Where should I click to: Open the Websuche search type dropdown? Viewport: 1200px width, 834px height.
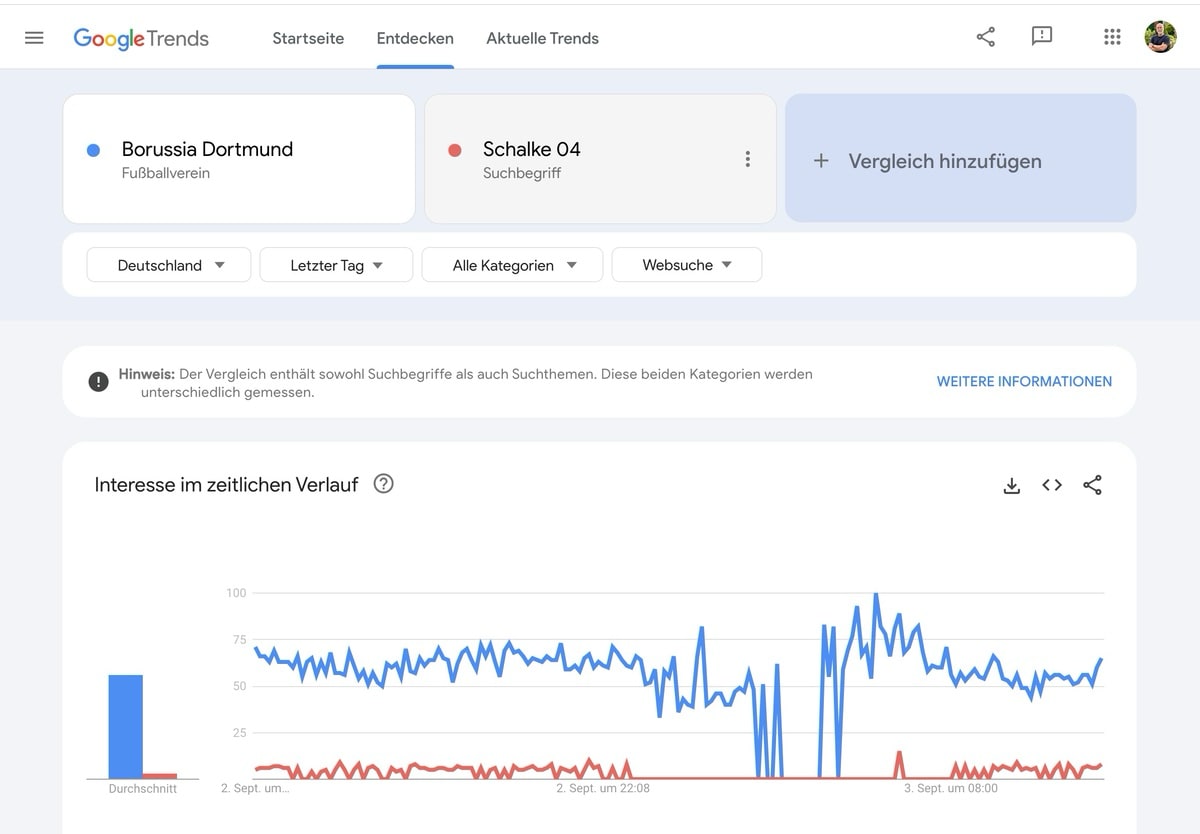687,265
